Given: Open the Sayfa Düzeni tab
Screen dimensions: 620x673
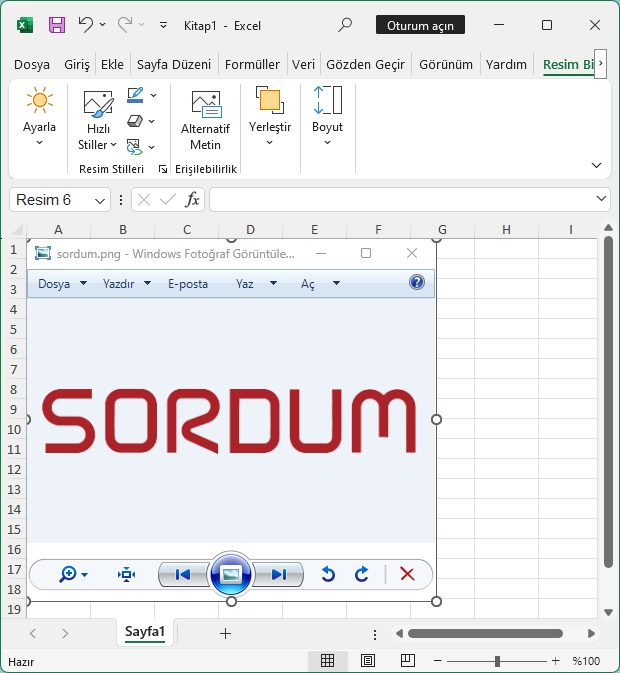Looking at the screenshot, I should pos(174,64).
